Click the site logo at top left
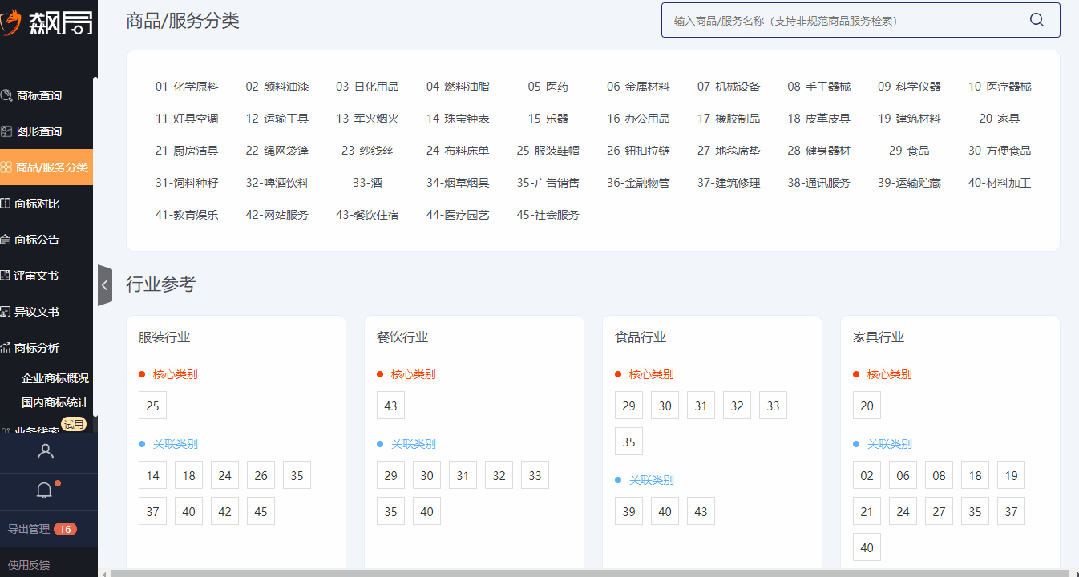 tap(47, 22)
